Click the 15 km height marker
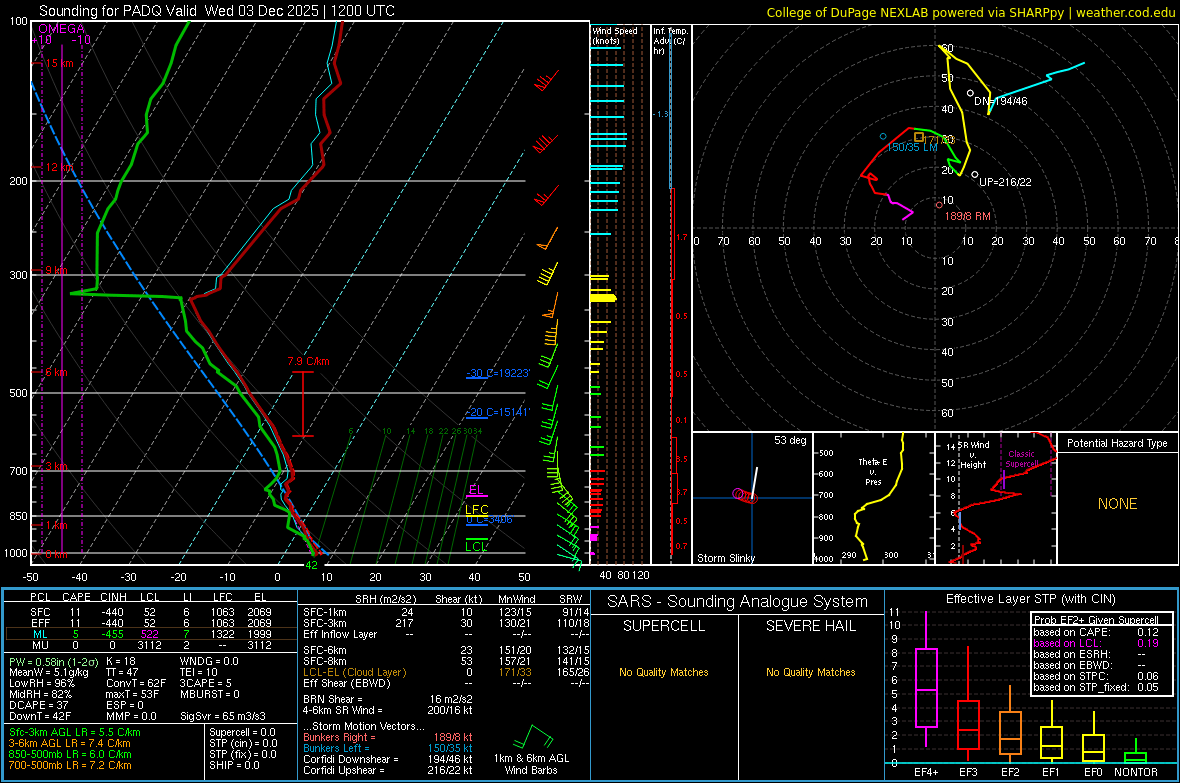This screenshot has height=783, width=1180. point(59,63)
